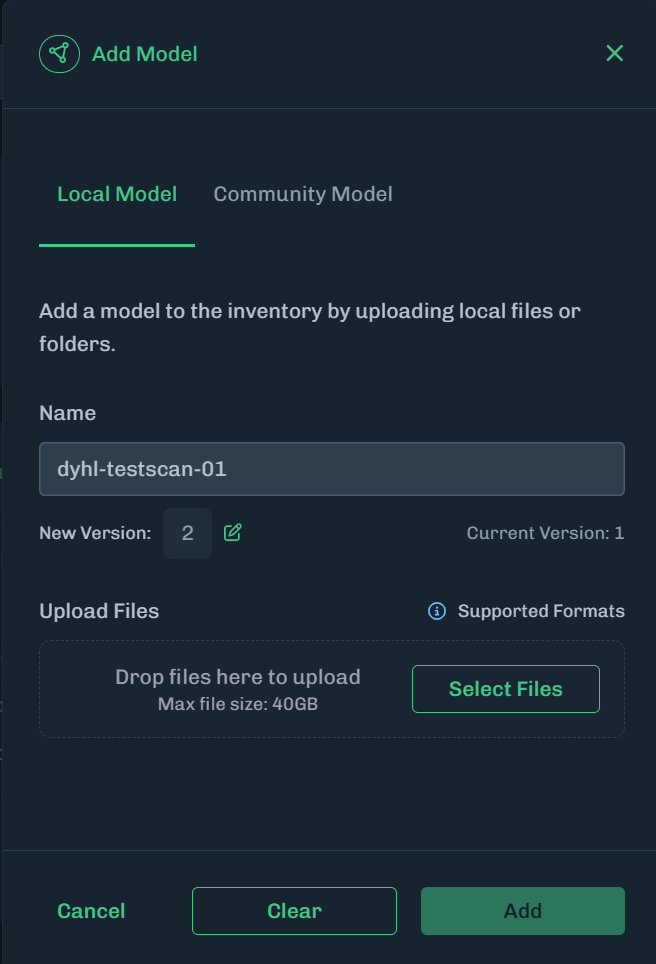The width and height of the screenshot is (656, 964).
Task: Select the dyhl-testscan-01 name text box
Action: [x=332, y=468]
